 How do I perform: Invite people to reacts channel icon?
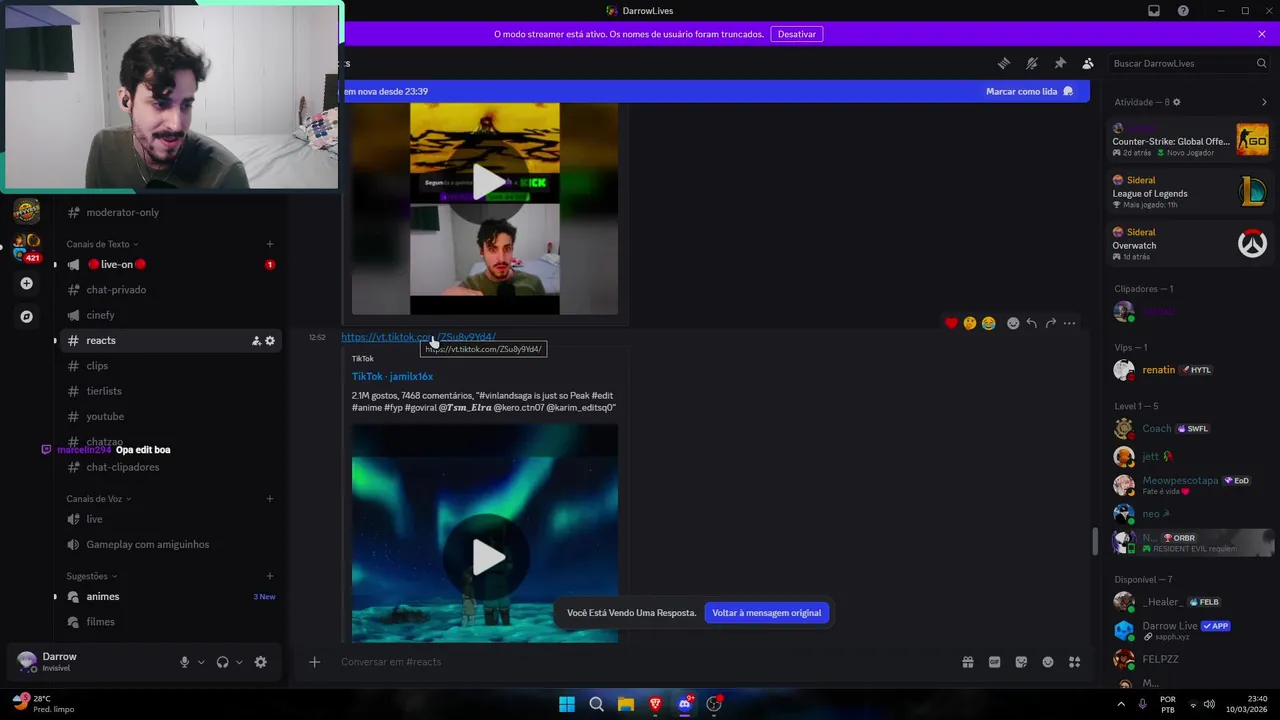click(256, 341)
